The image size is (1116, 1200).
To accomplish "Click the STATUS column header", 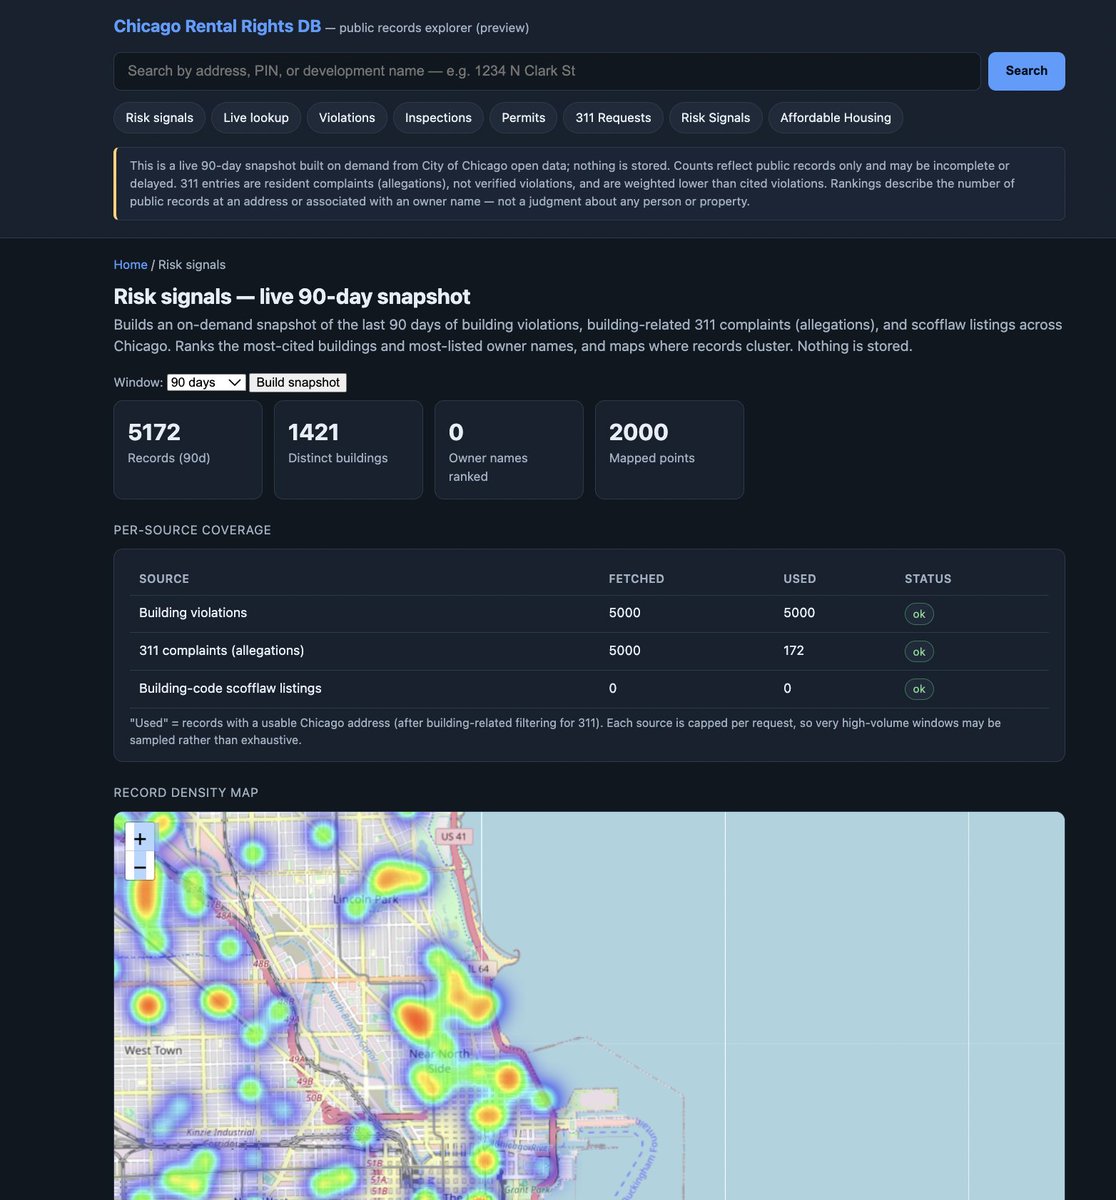I will (x=928, y=579).
